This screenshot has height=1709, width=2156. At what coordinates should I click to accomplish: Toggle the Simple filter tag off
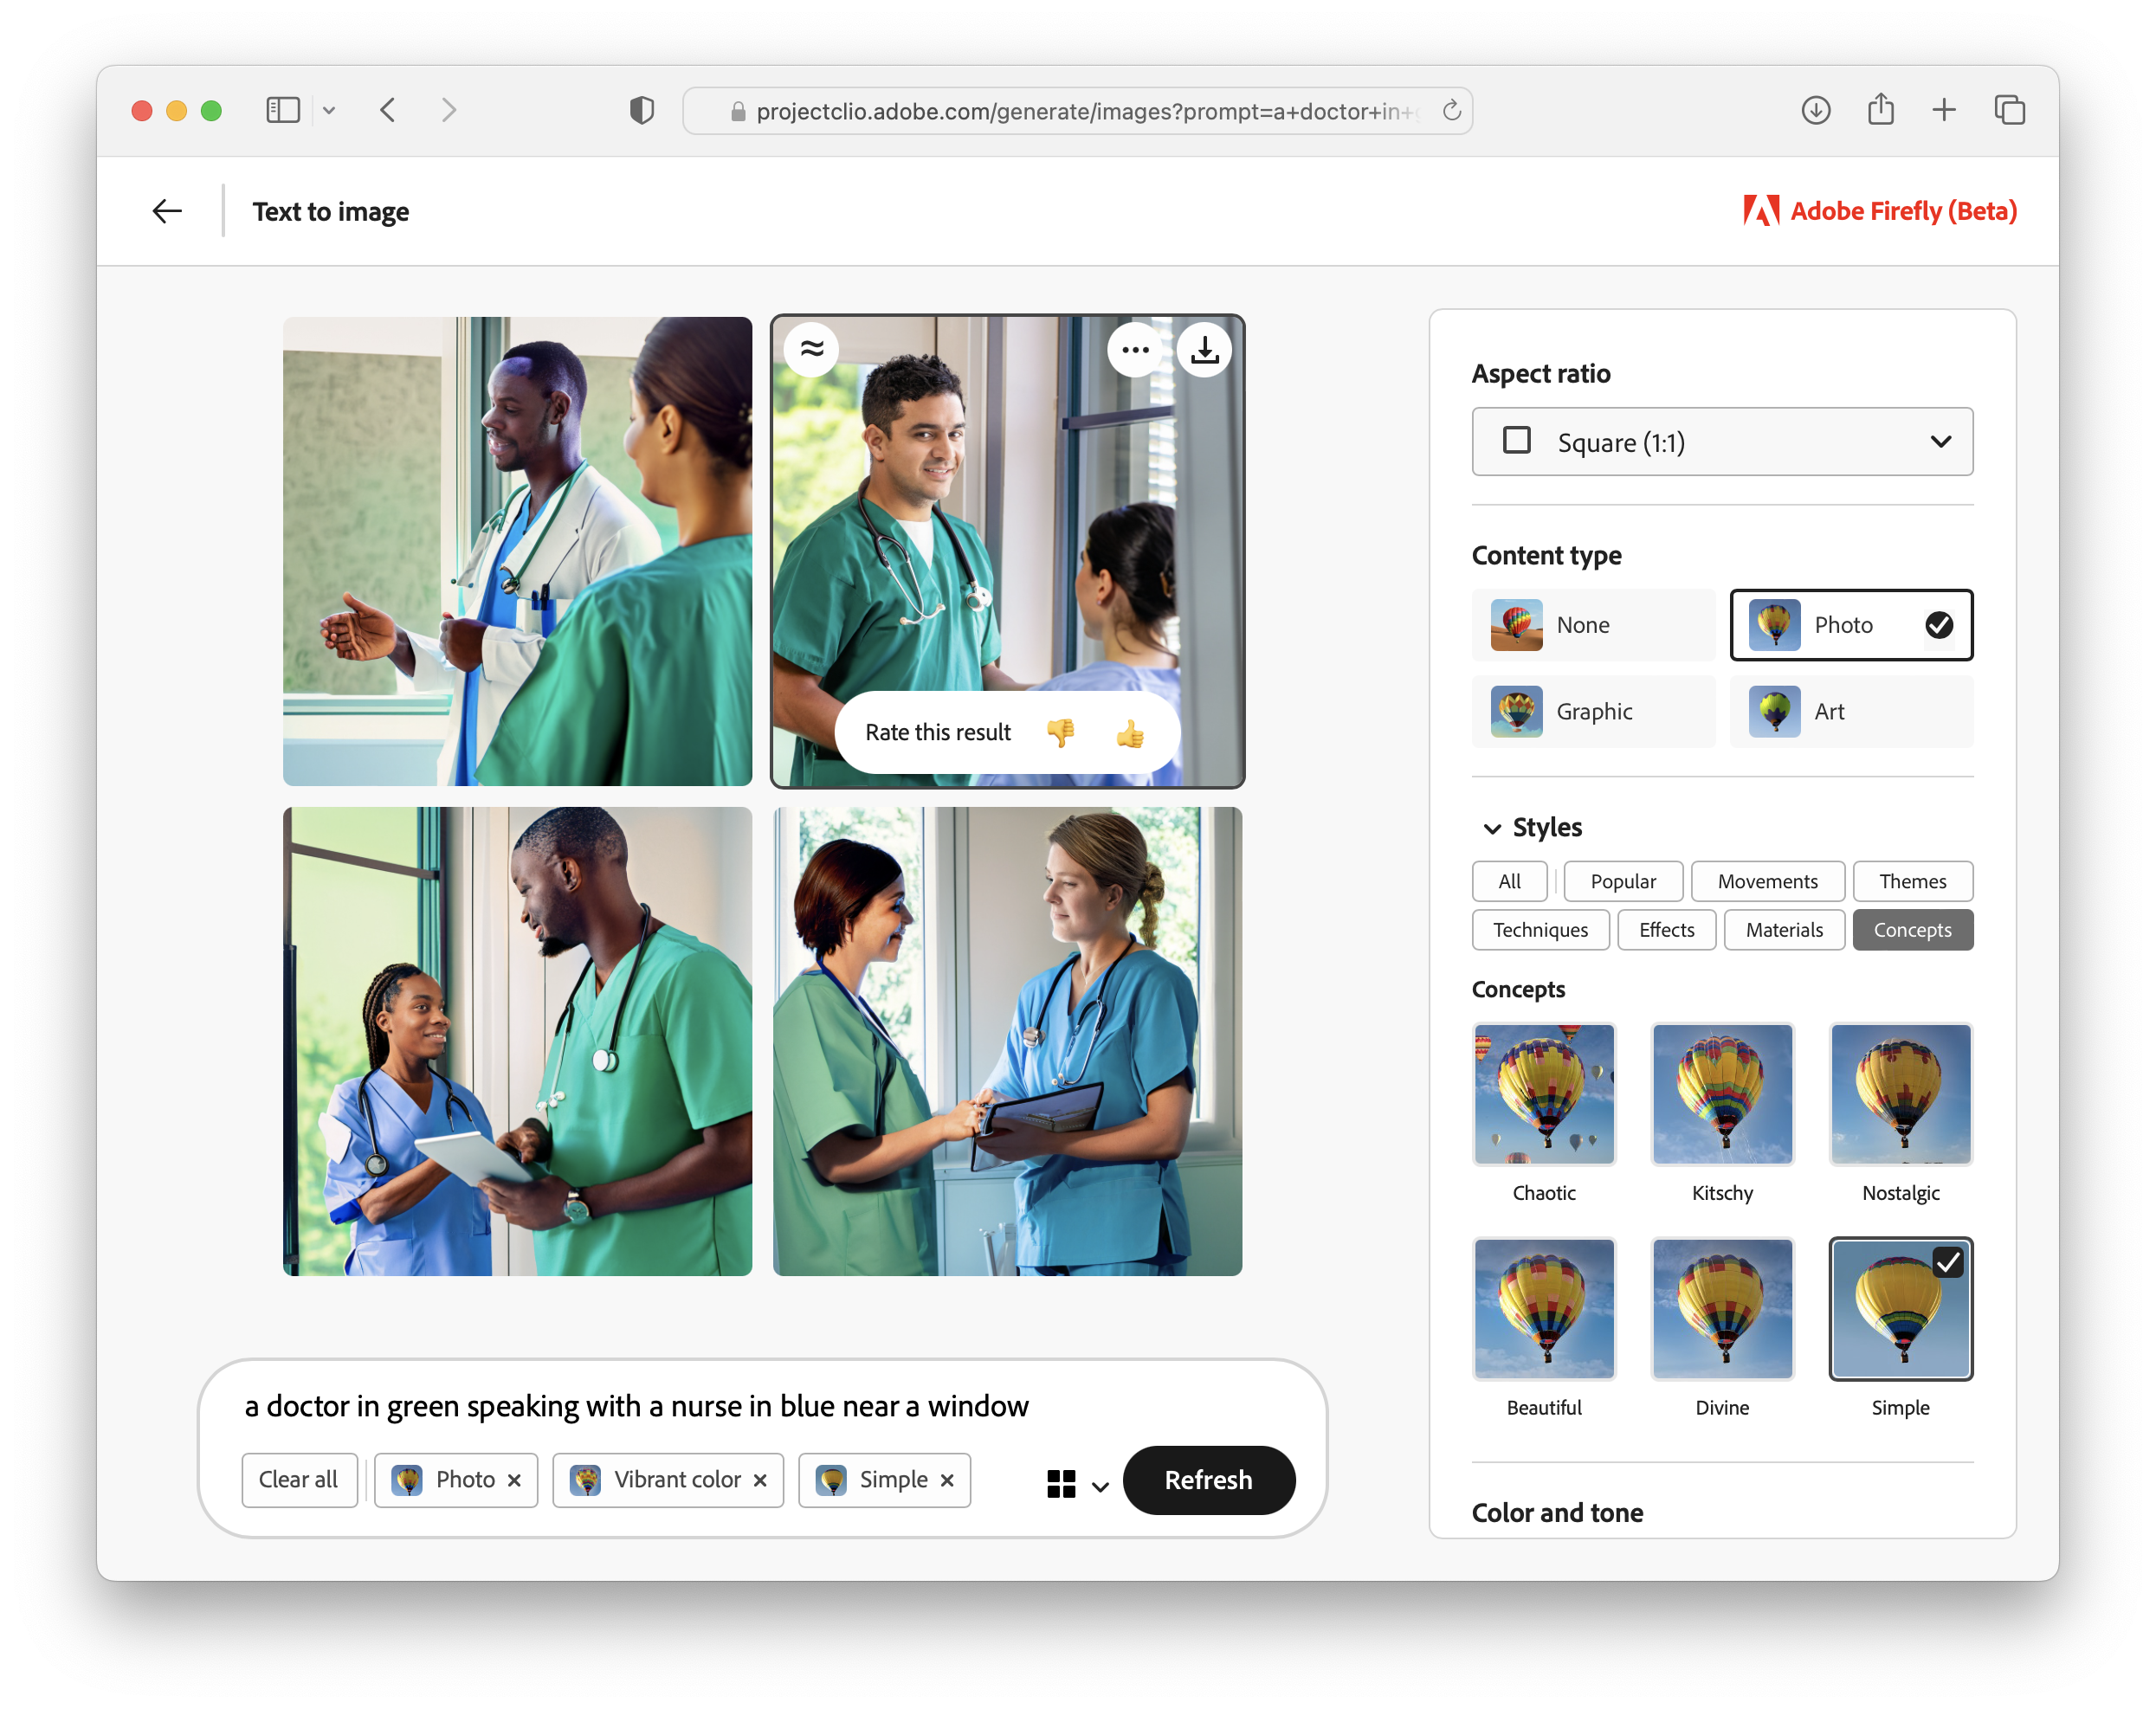[946, 1480]
